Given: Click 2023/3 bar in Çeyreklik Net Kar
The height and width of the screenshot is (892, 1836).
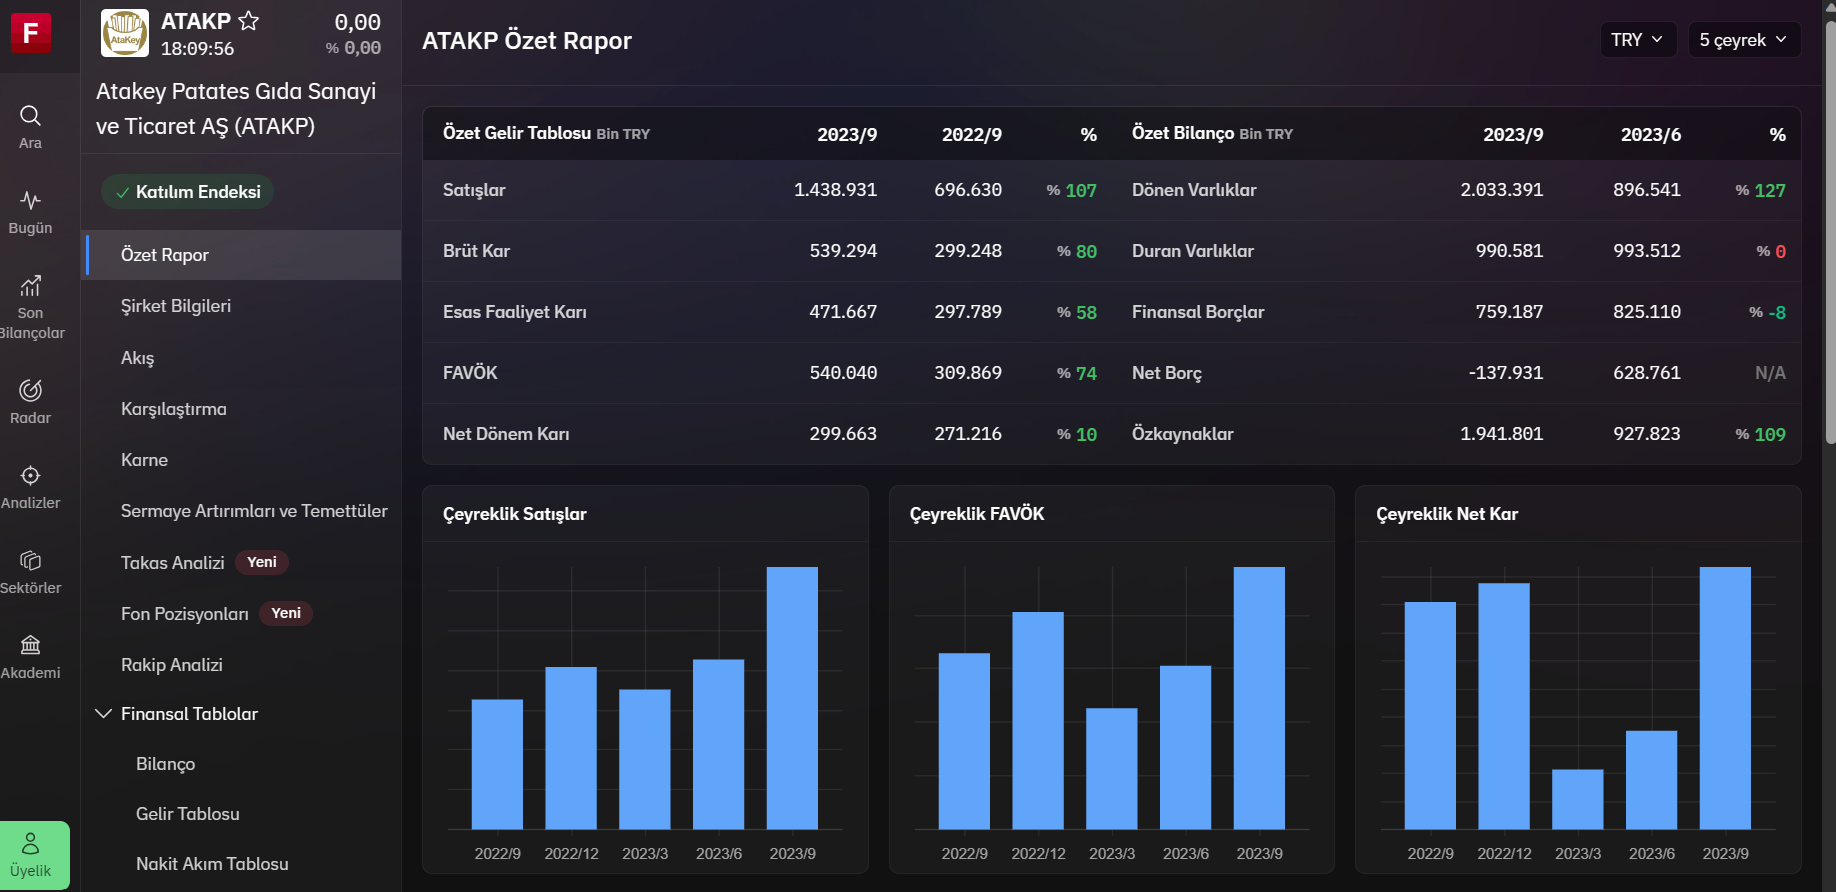Looking at the screenshot, I should point(1578,799).
